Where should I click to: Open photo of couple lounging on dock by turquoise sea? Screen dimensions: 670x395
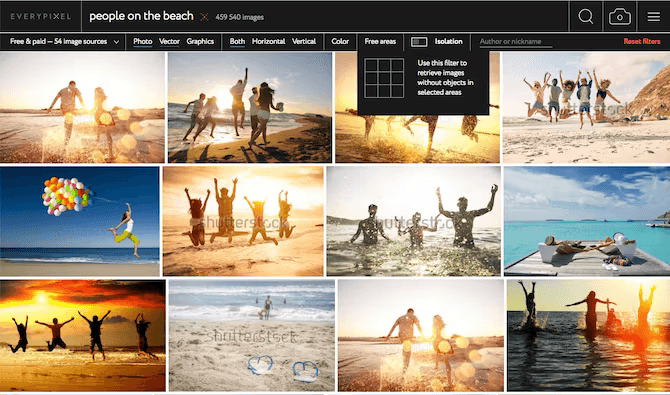pos(587,221)
